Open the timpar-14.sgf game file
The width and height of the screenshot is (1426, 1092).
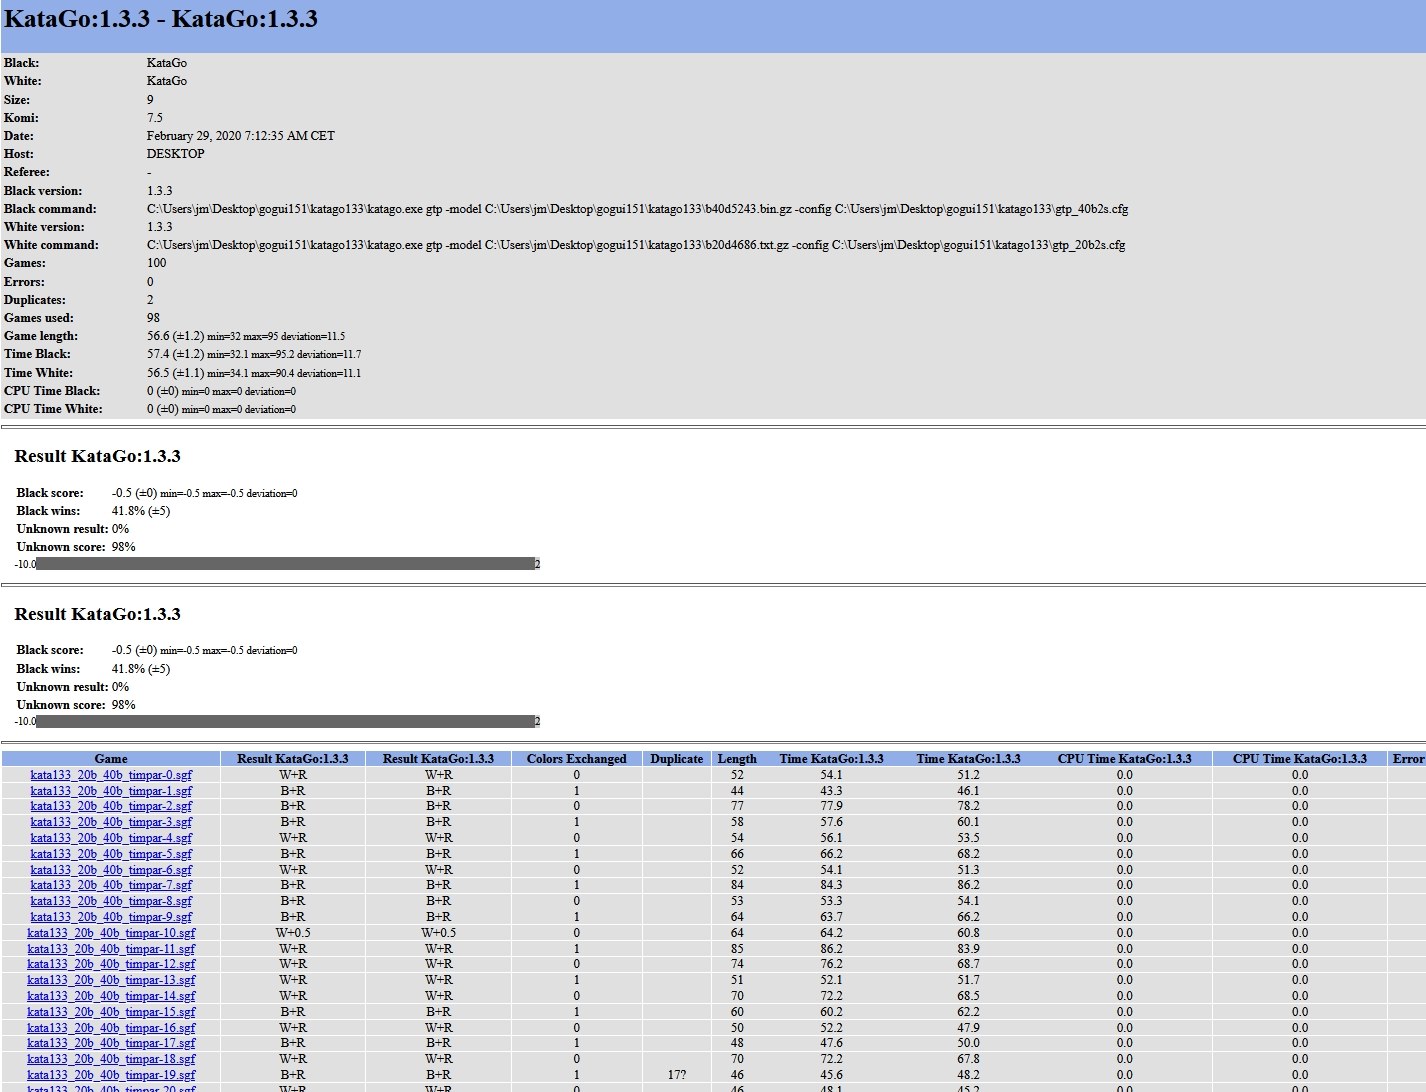coord(111,996)
